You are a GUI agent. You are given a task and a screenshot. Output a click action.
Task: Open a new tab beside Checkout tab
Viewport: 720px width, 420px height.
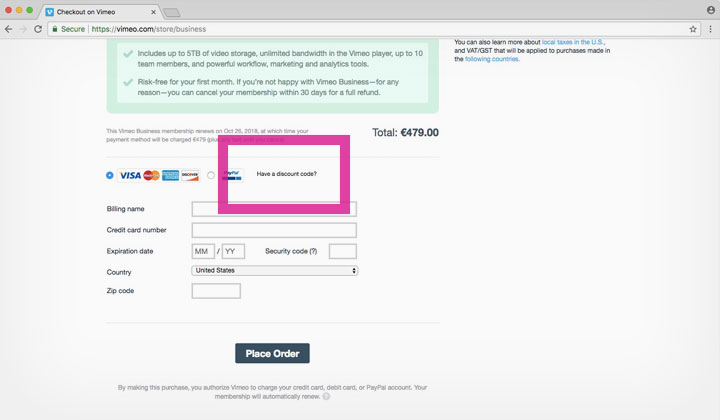(172, 12)
